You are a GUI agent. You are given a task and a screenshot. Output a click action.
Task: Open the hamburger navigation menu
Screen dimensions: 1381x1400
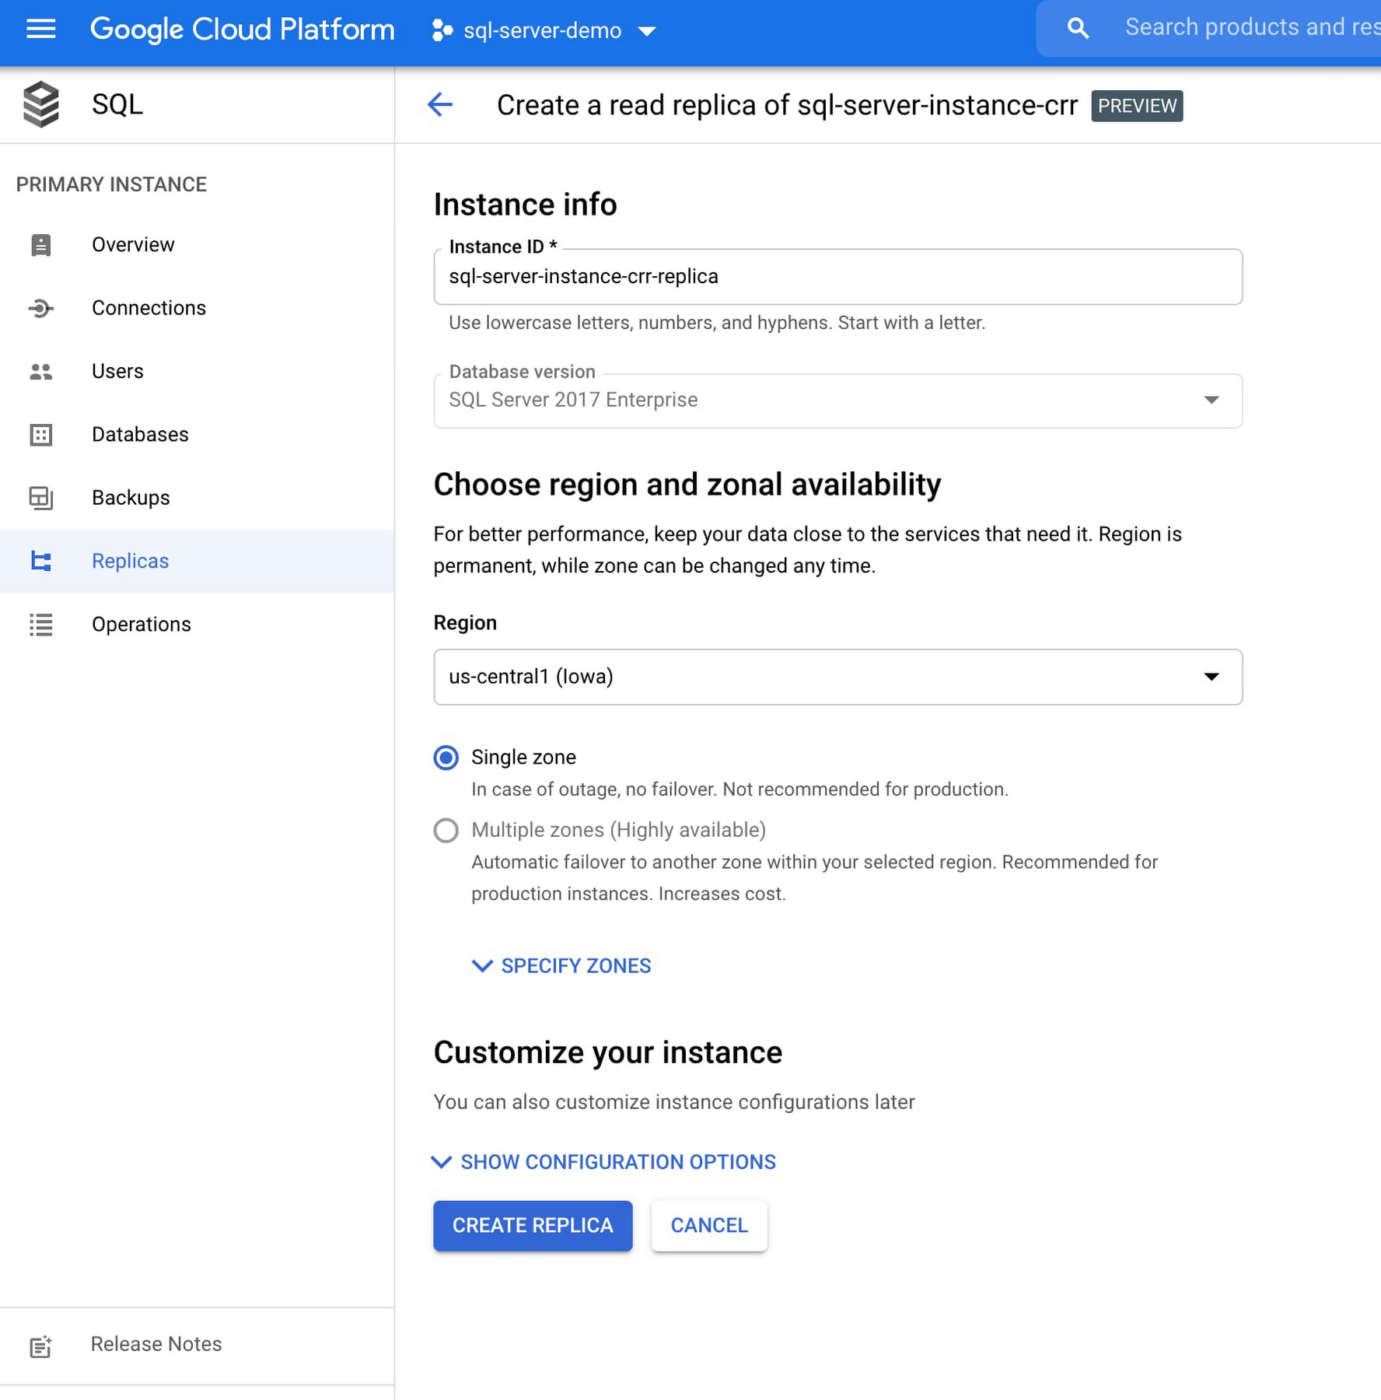pos(41,29)
